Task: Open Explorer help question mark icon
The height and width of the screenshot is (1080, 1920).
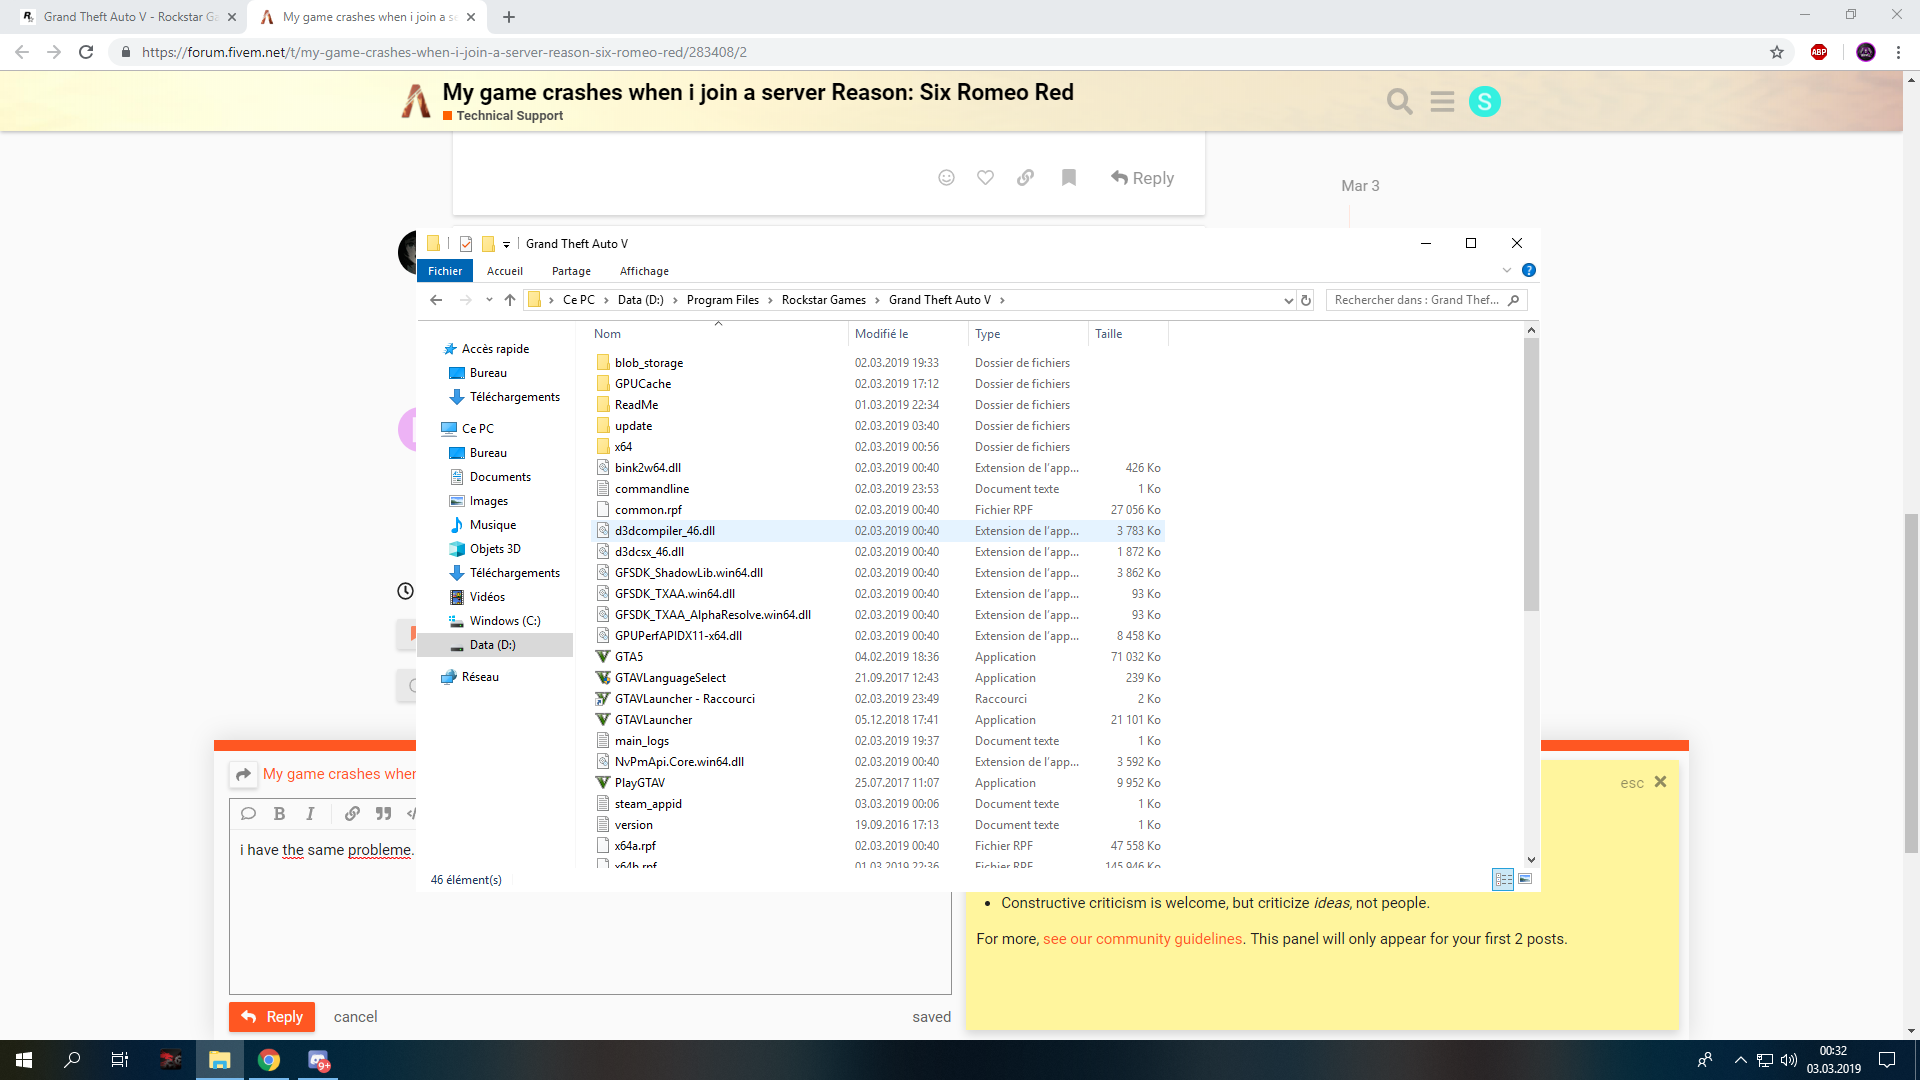Action: coord(1529,270)
